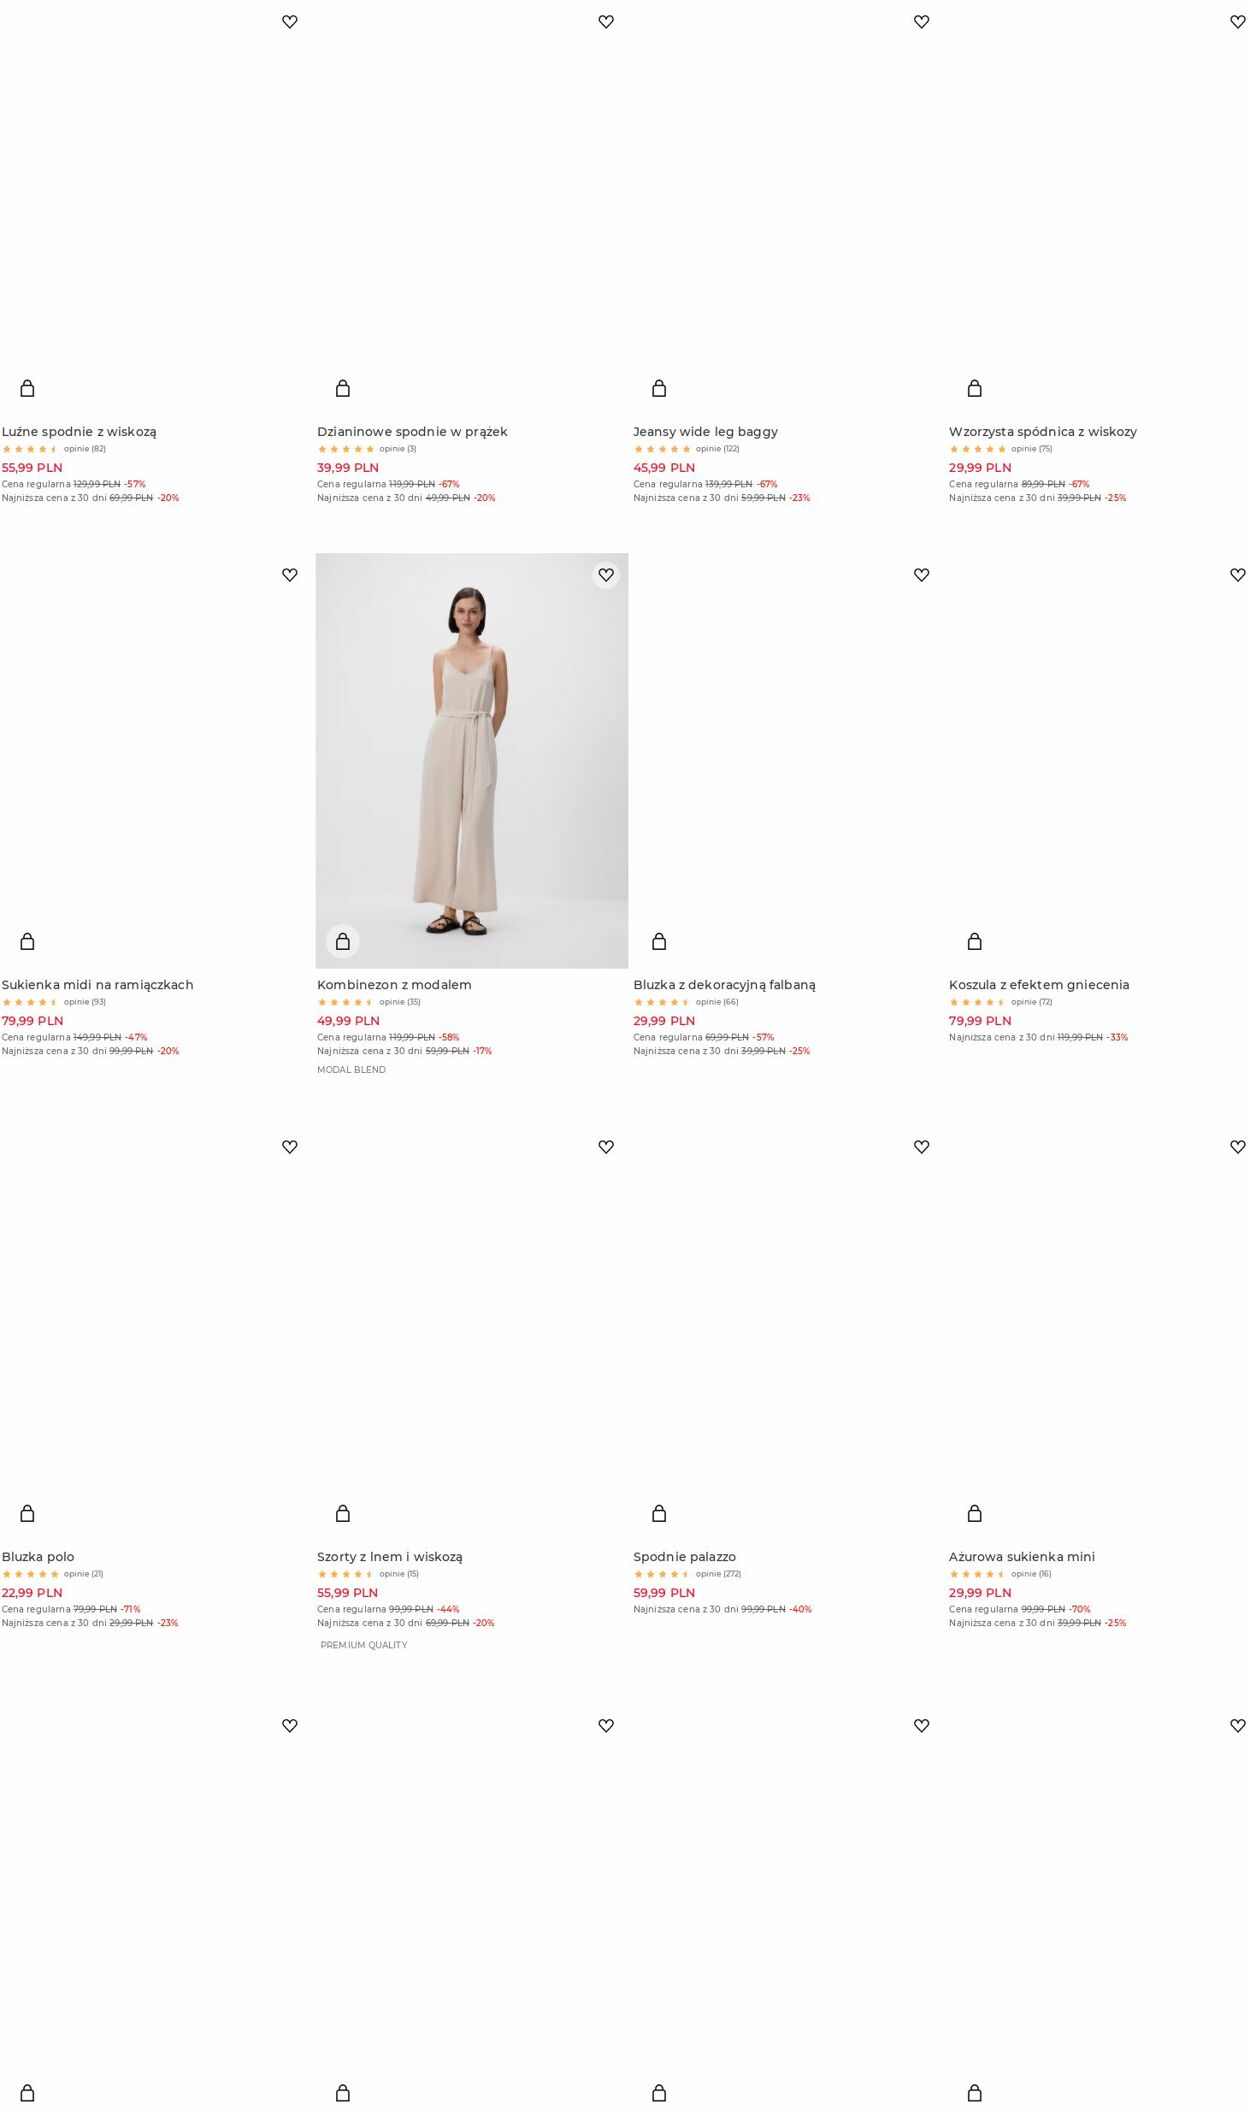Click heart icon above Ażurowa sukienka mini
Image resolution: width=1250 pixels, height=2116 pixels.
[1238, 1147]
